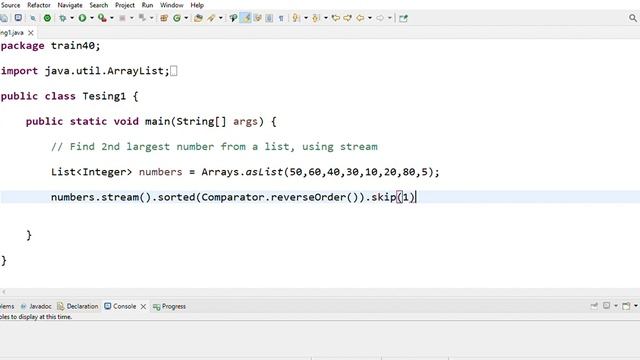
Task: Select the Console tab
Action: (x=120, y=306)
